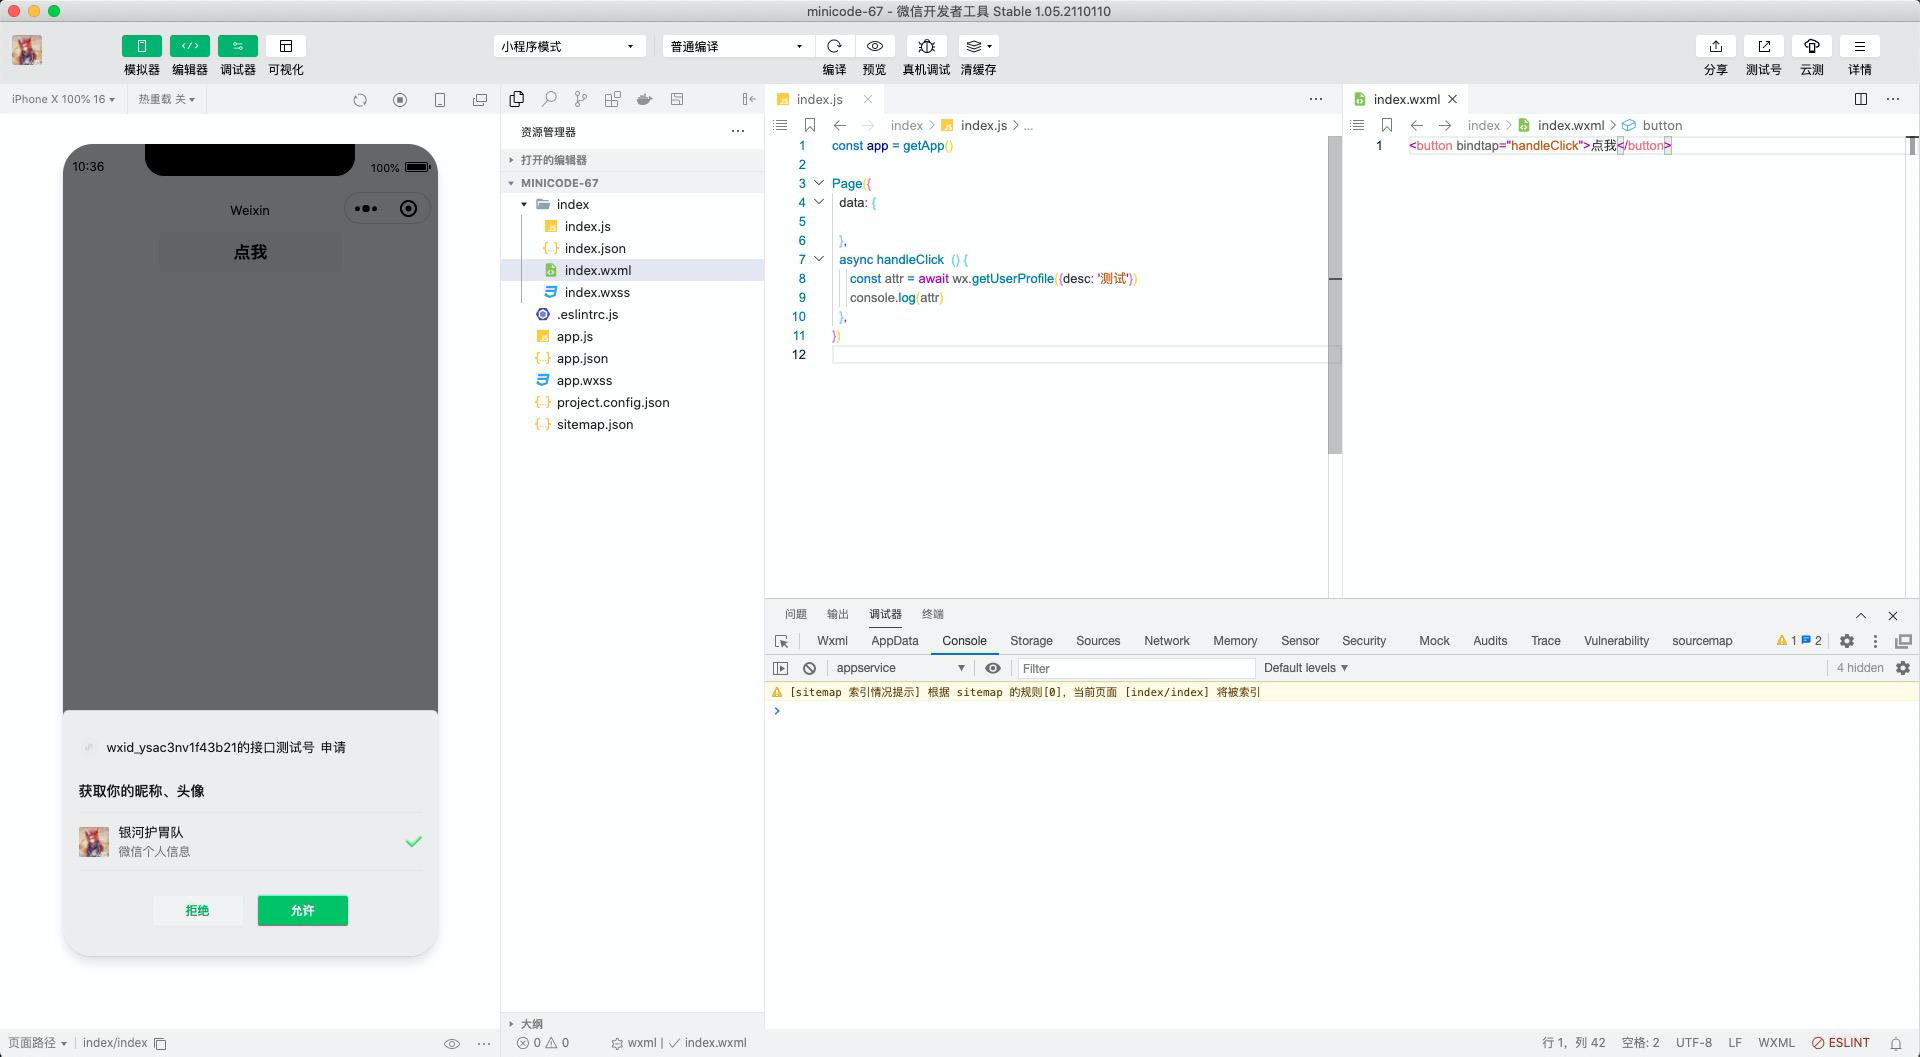Open the 普通编译 compile mode dropdown
1920x1057 pixels.
click(737, 46)
